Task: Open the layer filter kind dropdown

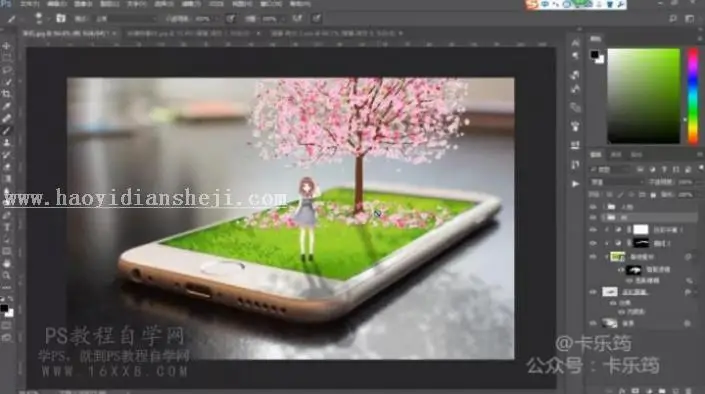Action: point(611,170)
